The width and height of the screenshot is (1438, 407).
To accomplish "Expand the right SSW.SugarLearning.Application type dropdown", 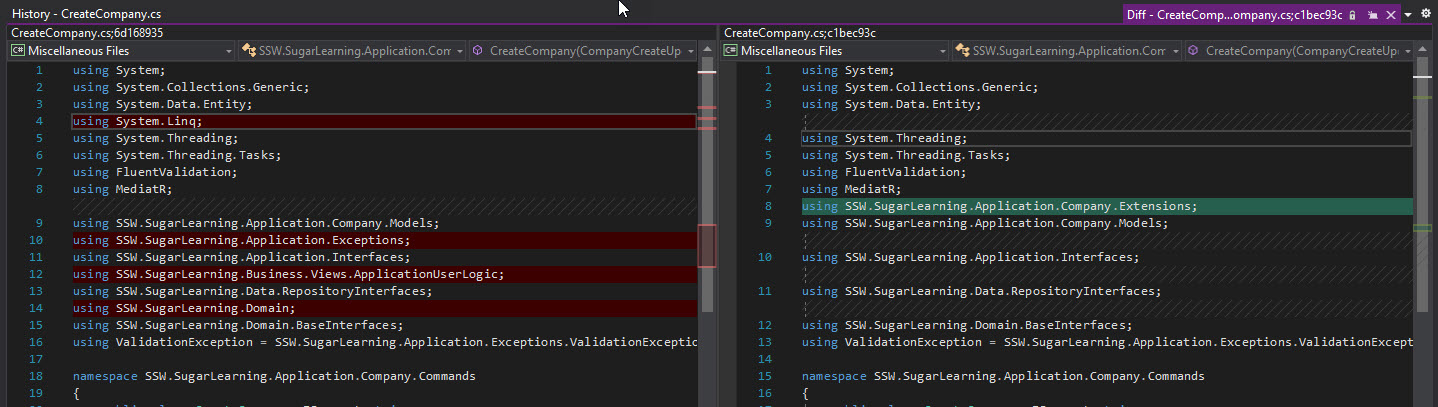I will coord(1174,51).
